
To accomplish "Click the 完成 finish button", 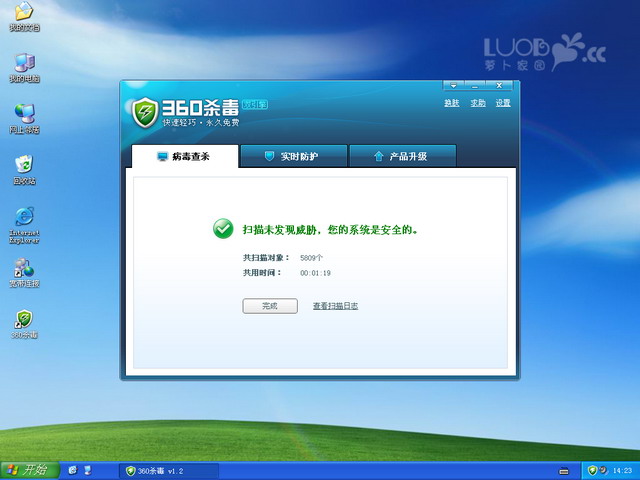I will coord(270,306).
